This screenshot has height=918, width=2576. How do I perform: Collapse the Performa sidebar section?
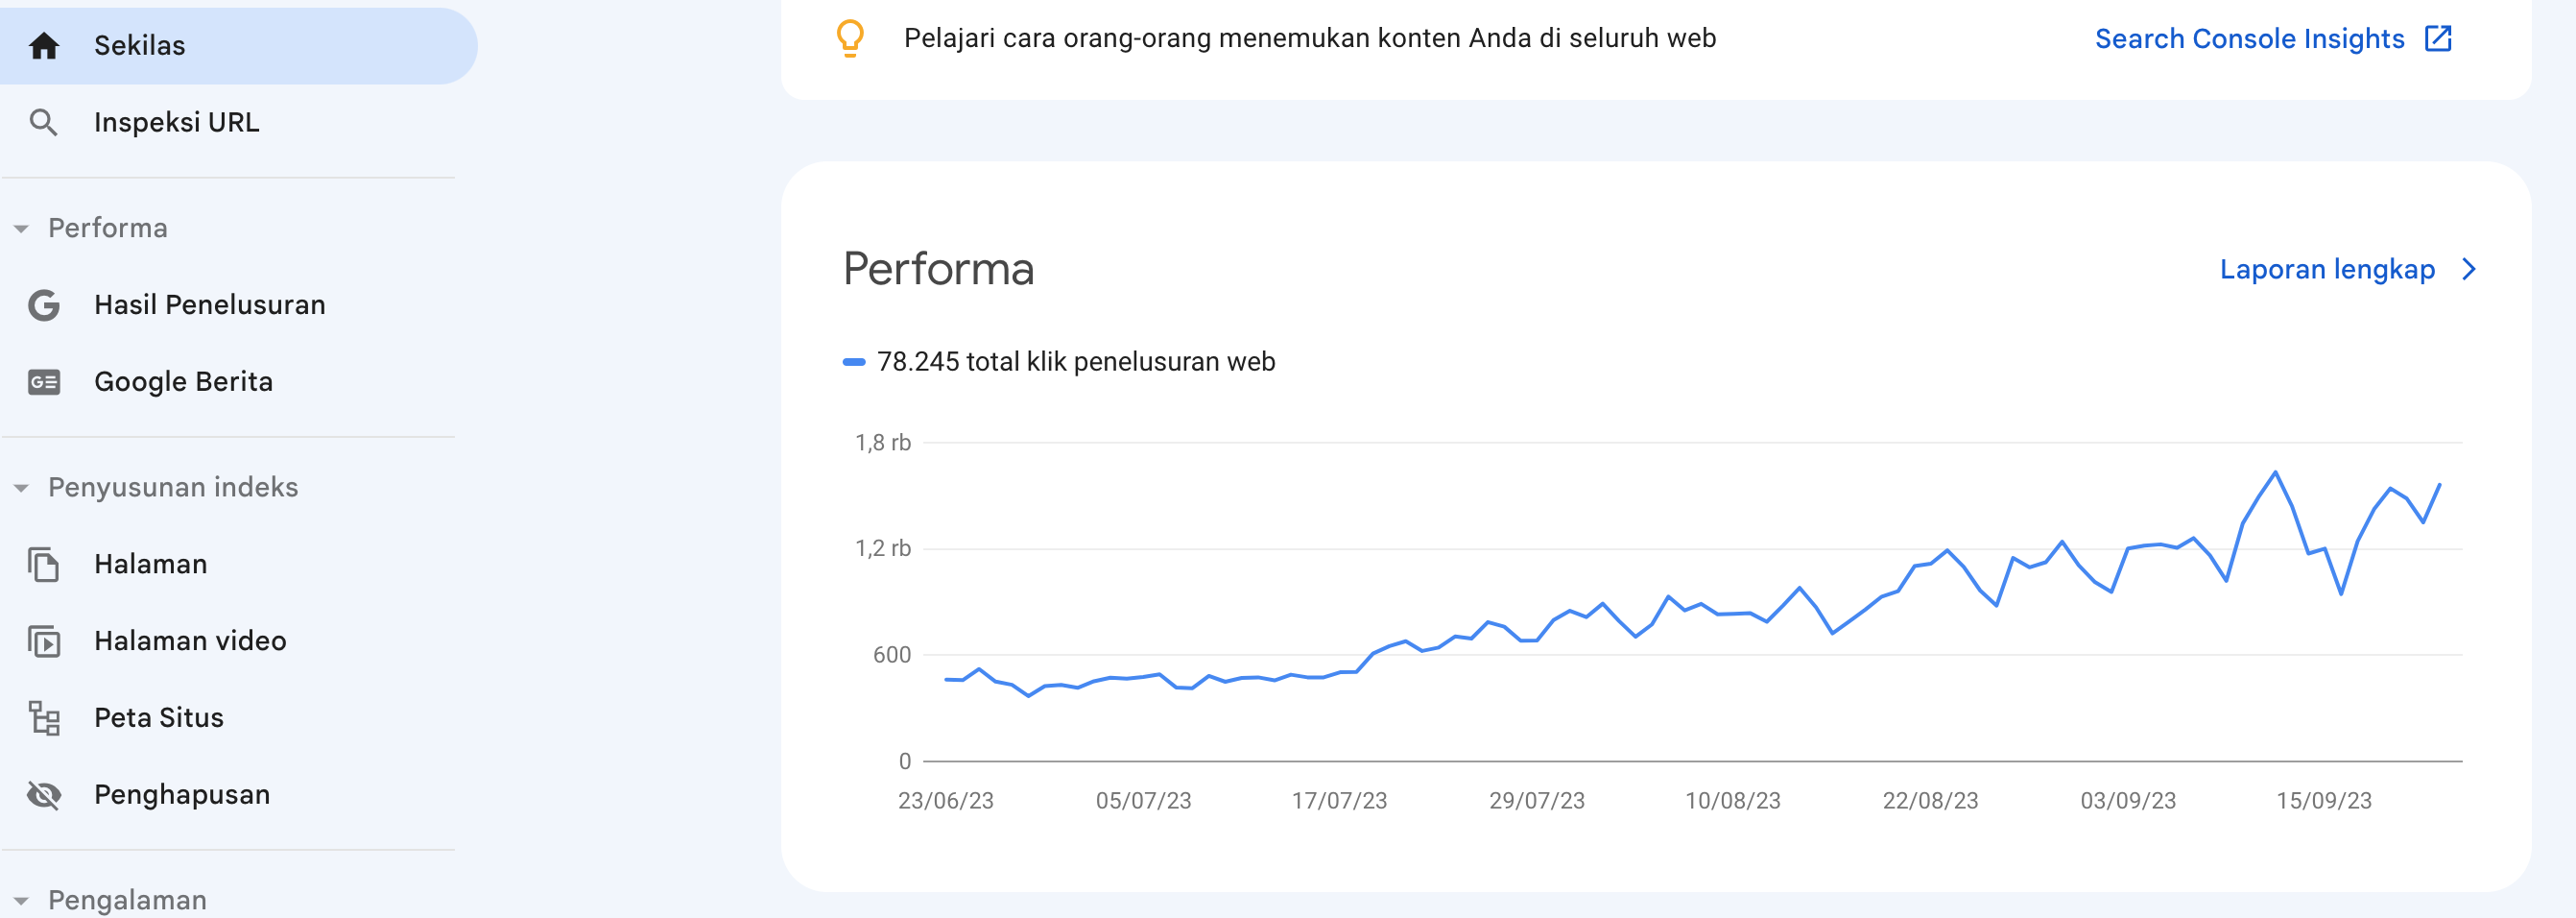tap(21, 229)
